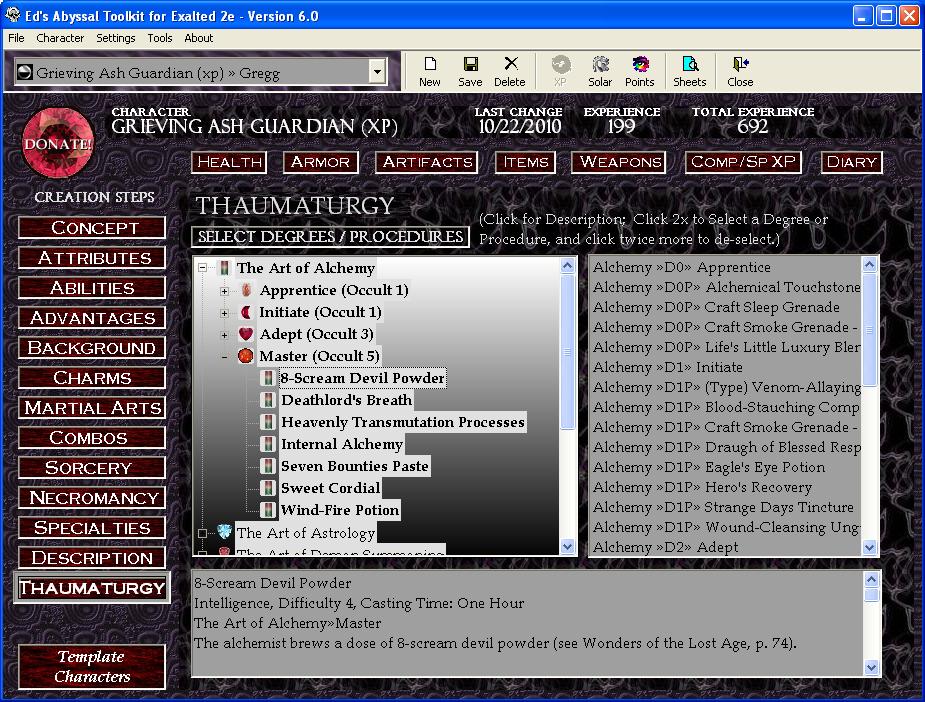Click the Wind-Fire Potion procedure icon
Viewport: 925px width, 702px height.
coord(268,510)
